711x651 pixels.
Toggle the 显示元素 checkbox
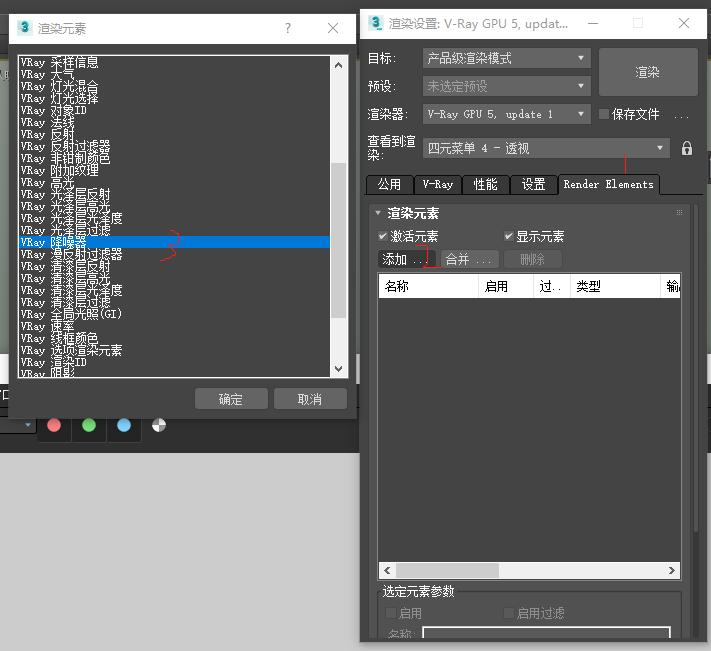click(508, 236)
